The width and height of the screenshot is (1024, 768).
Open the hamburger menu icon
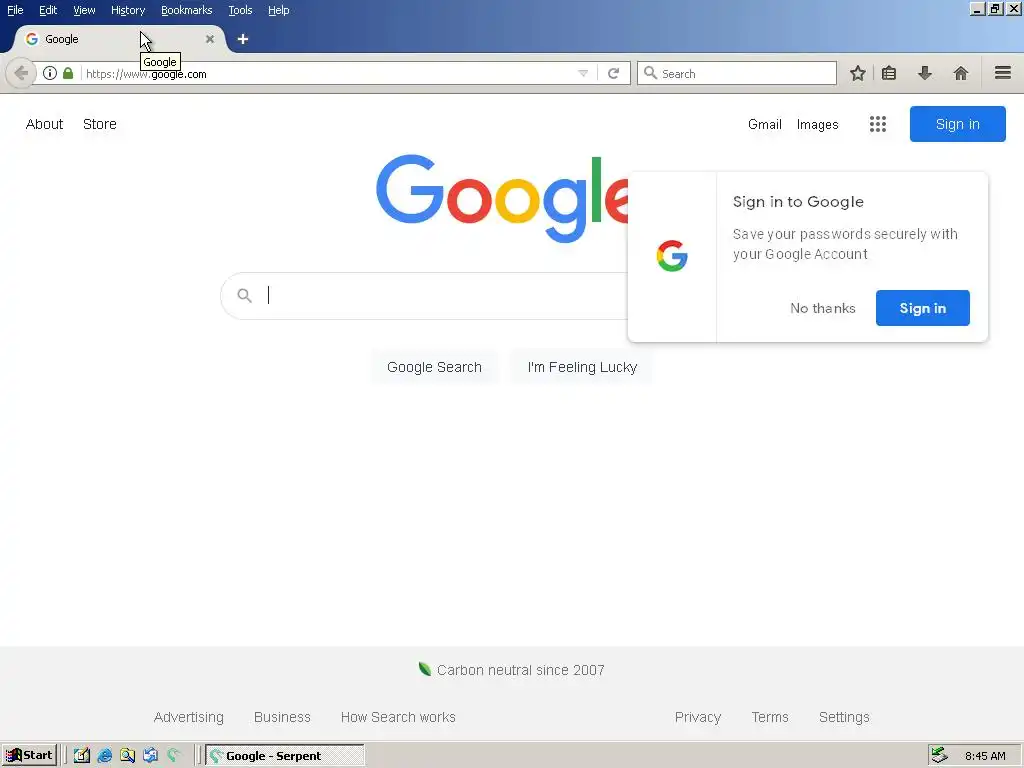tap(1003, 73)
